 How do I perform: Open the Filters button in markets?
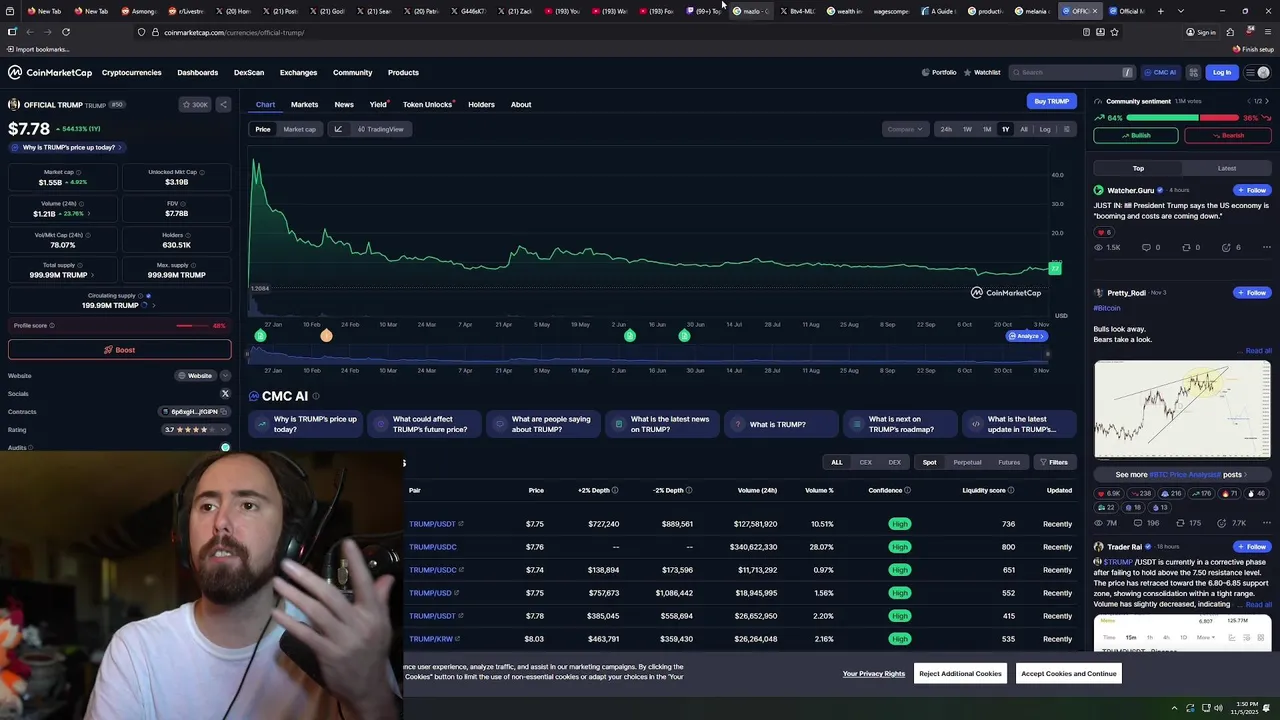click(1054, 462)
